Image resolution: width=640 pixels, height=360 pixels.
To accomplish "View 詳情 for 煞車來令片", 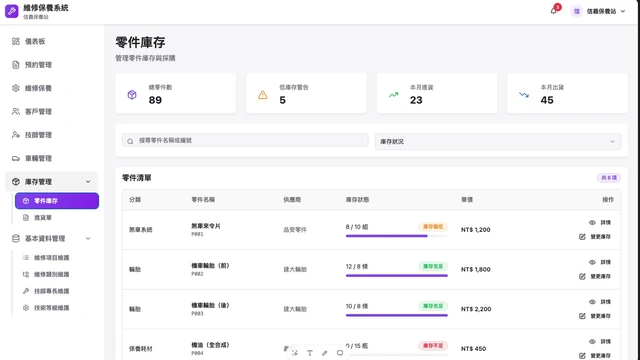I will tap(600, 222).
